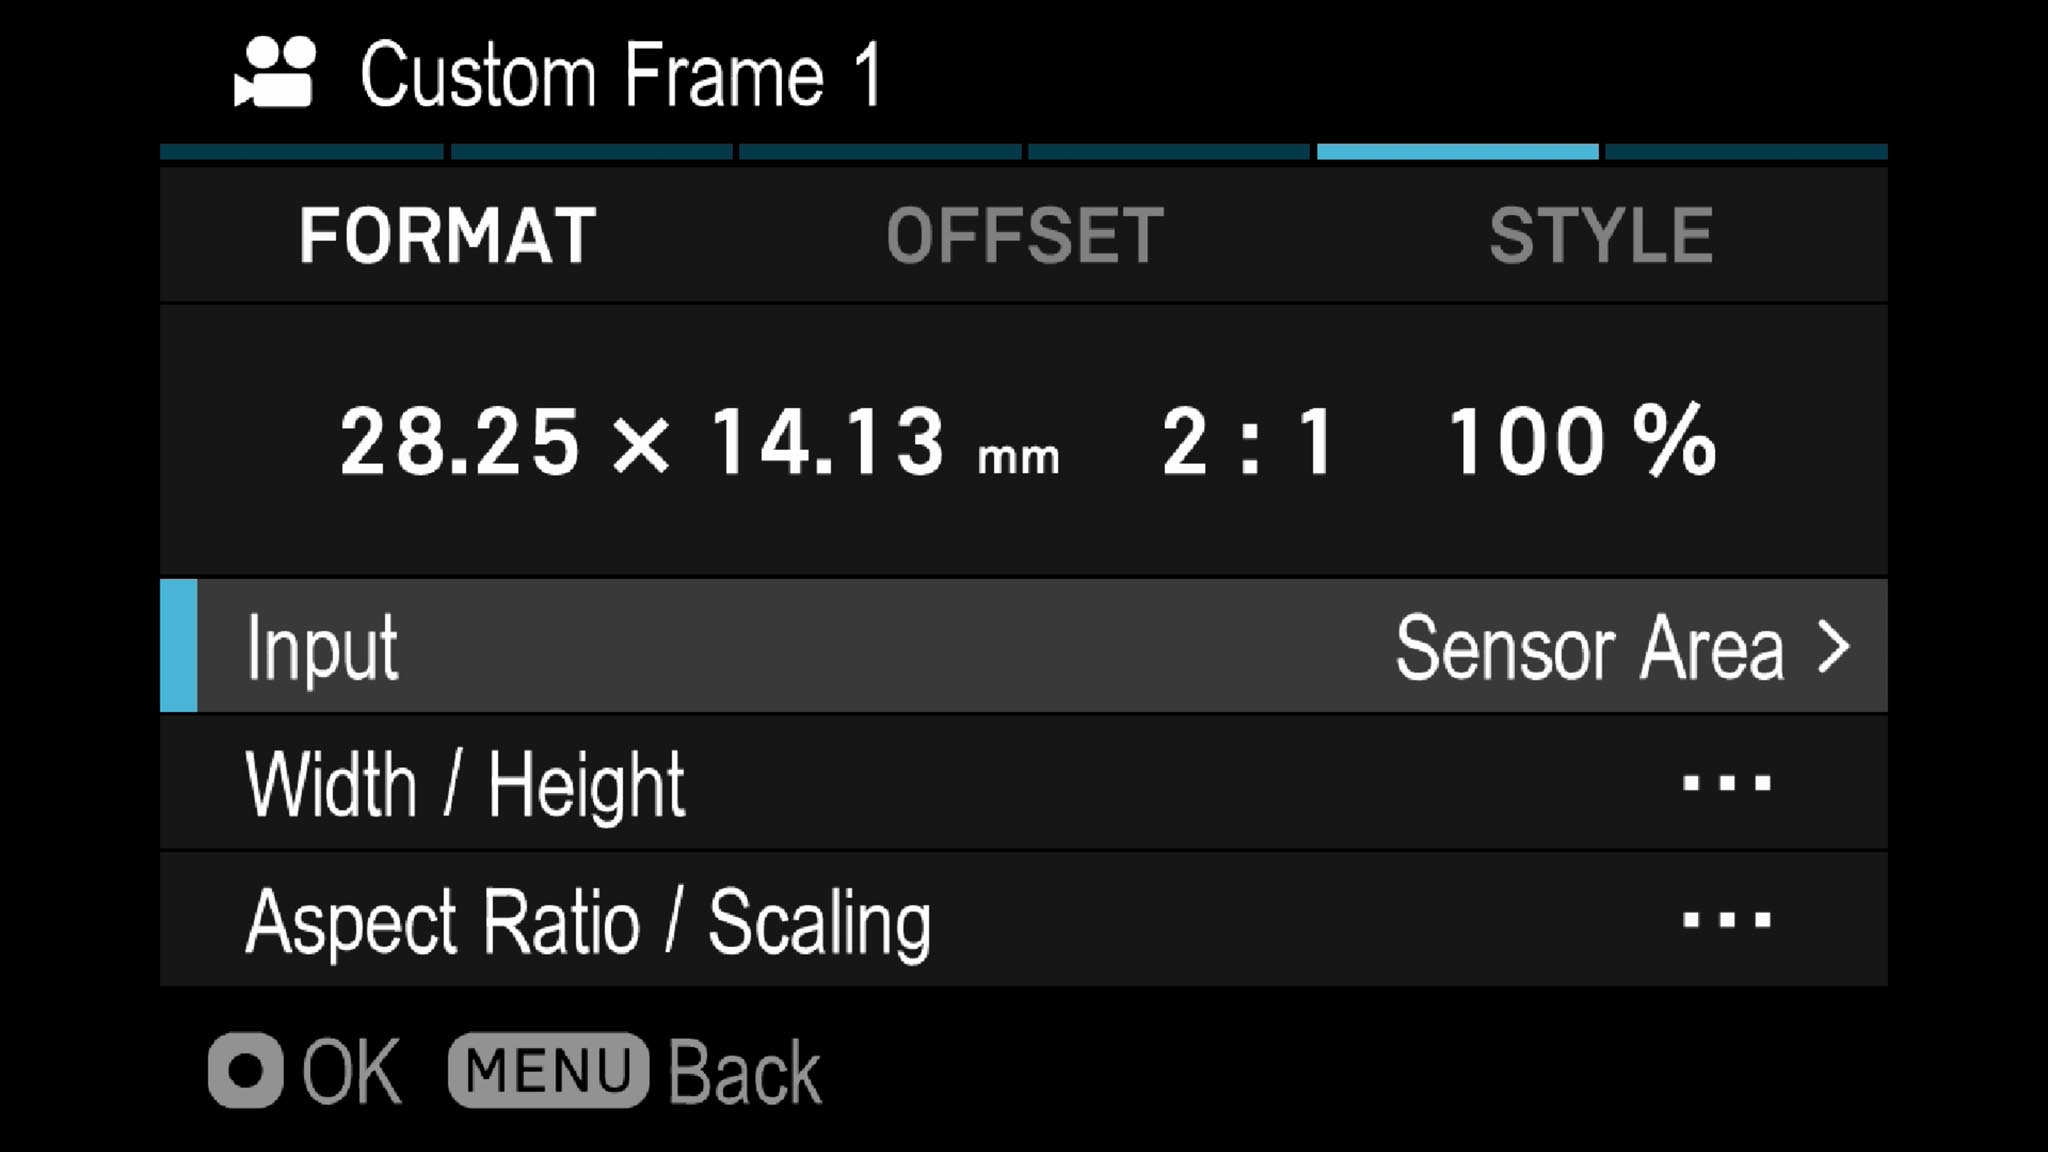The width and height of the screenshot is (2048, 1152).
Task: Expand Sensor Area chevron arrow
Action: (x=1834, y=647)
